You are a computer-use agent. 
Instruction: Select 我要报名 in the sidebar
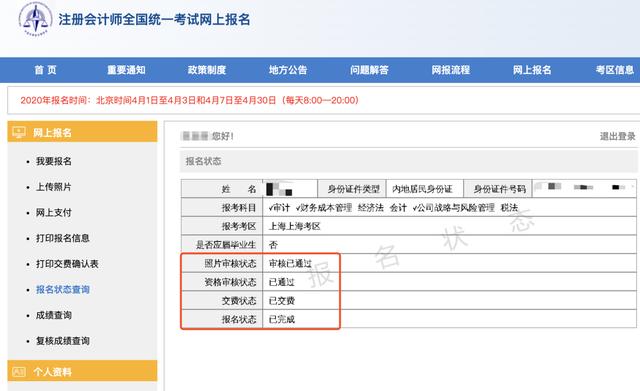click(x=54, y=161)
